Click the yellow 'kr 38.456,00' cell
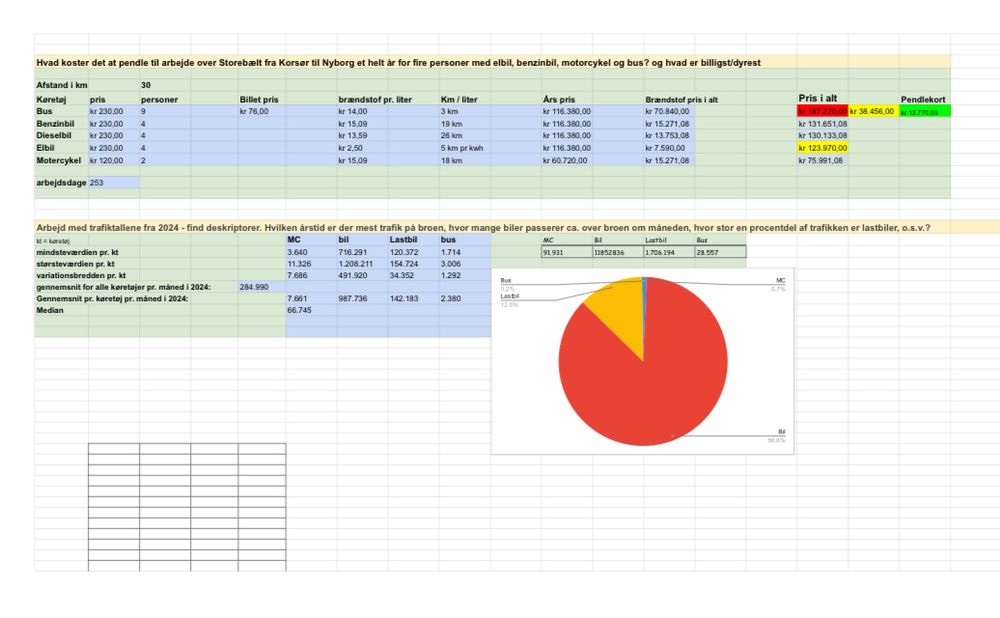The height and width of the screenshot is (618, 1000). 872,111
